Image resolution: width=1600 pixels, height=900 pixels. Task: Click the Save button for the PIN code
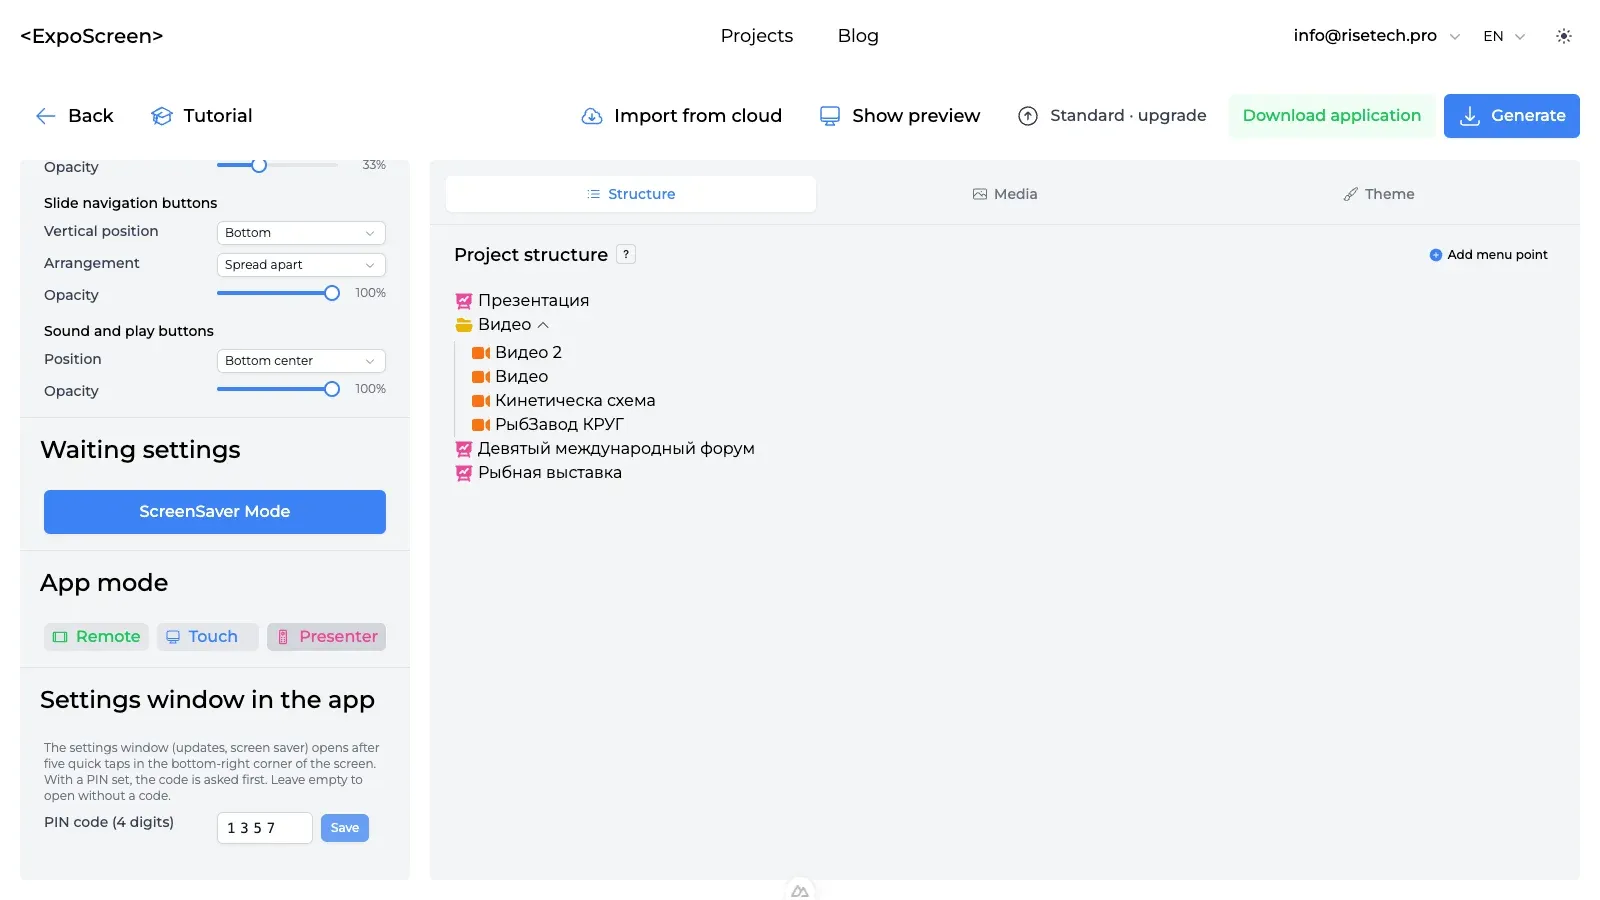point(345,828)
